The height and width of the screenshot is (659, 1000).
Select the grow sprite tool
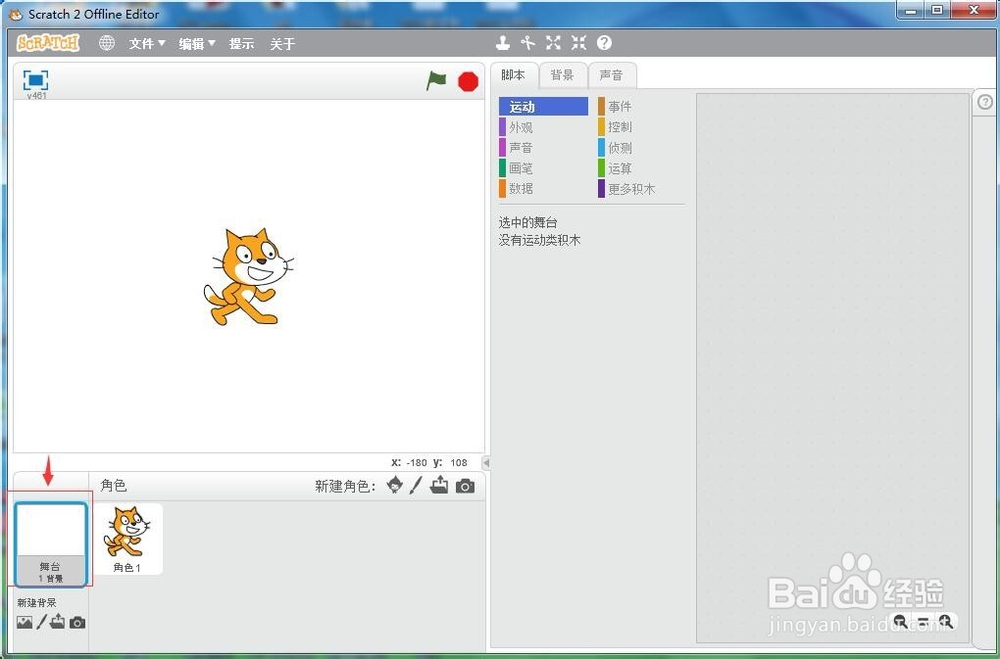pyautogui.click(x=553, y=43)
